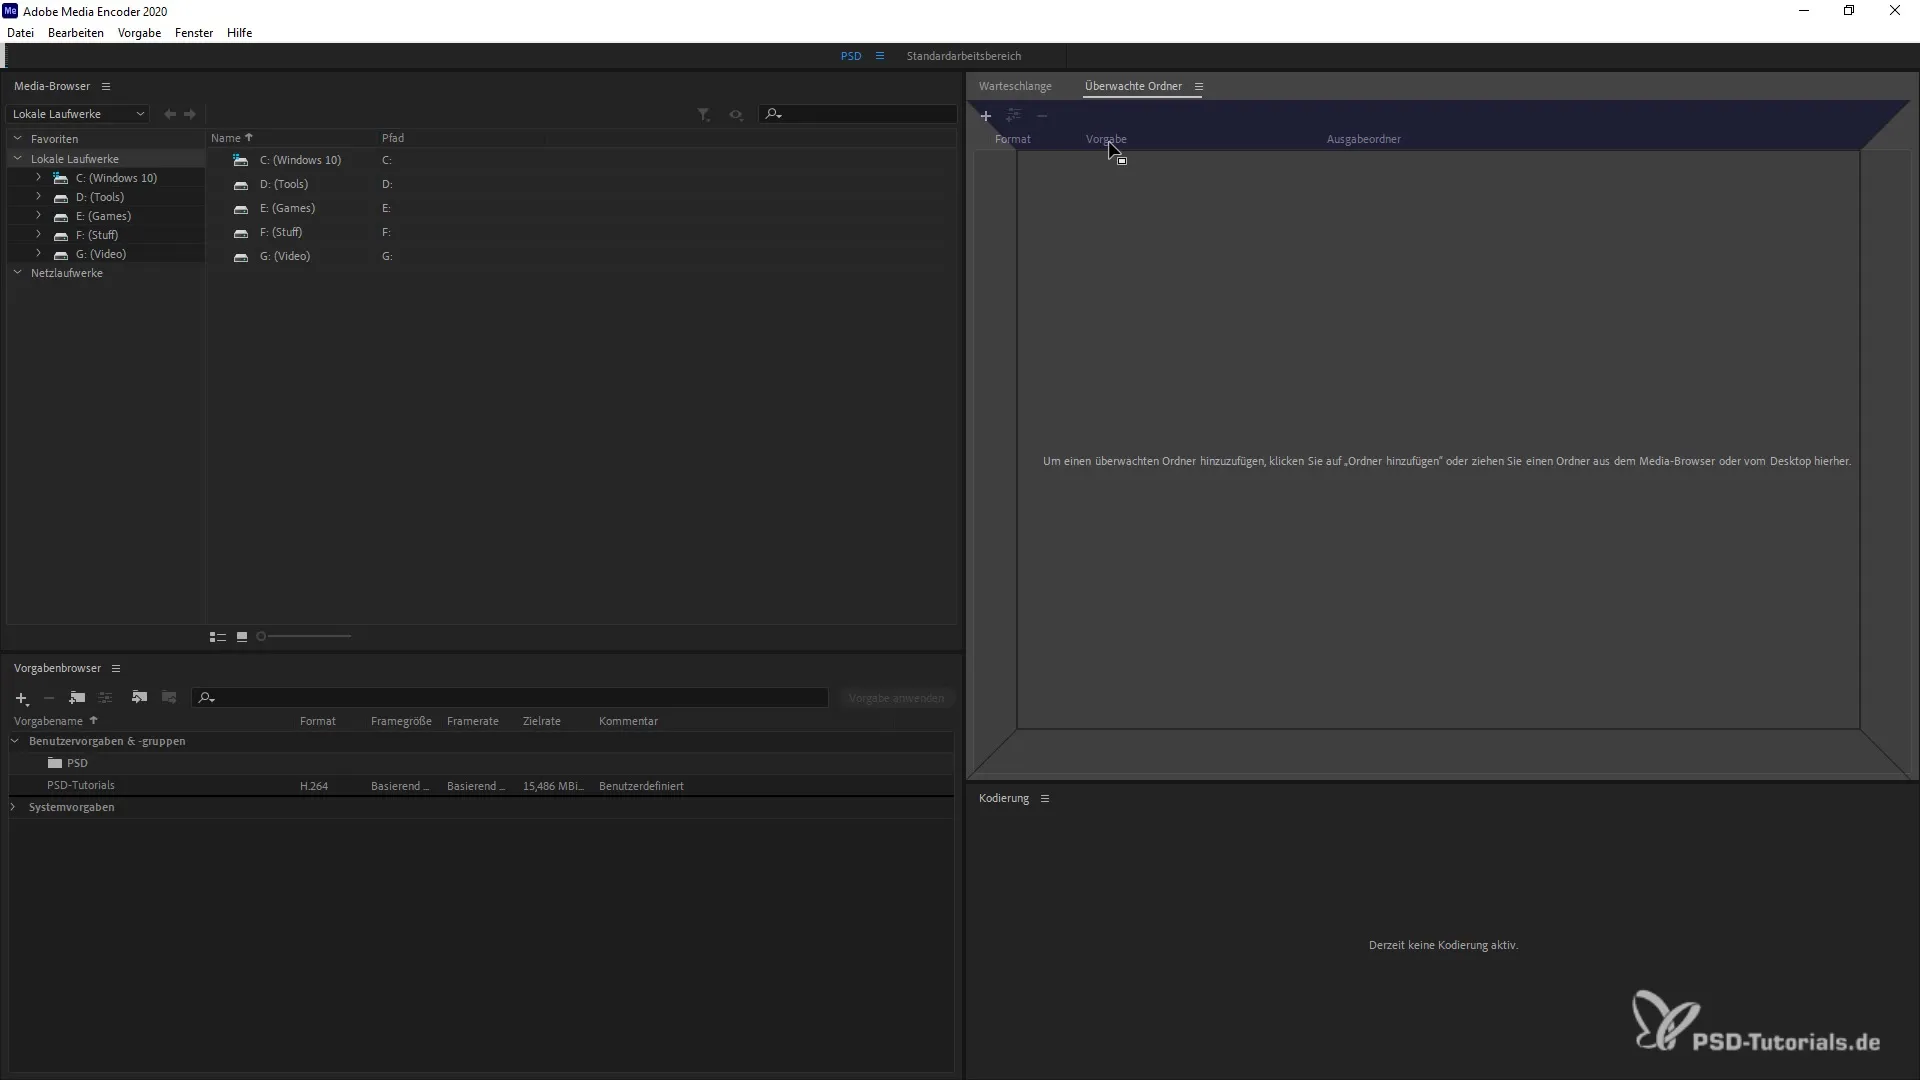
Task: Open the file type filter icon
Action: [x=704, y=115]
